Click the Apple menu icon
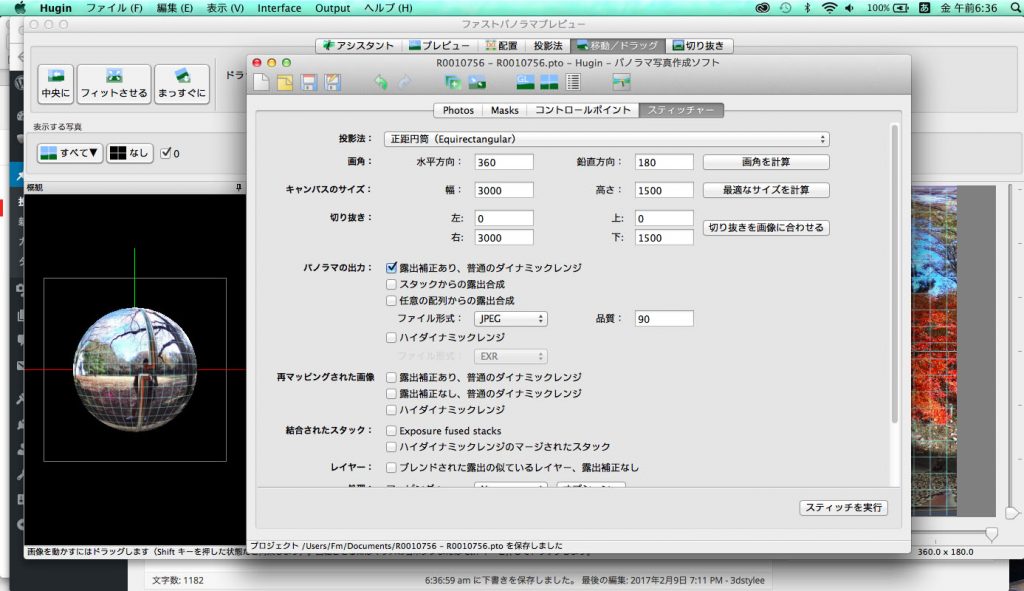Screen dimensions: 1024x591 (x=20, y=8)
